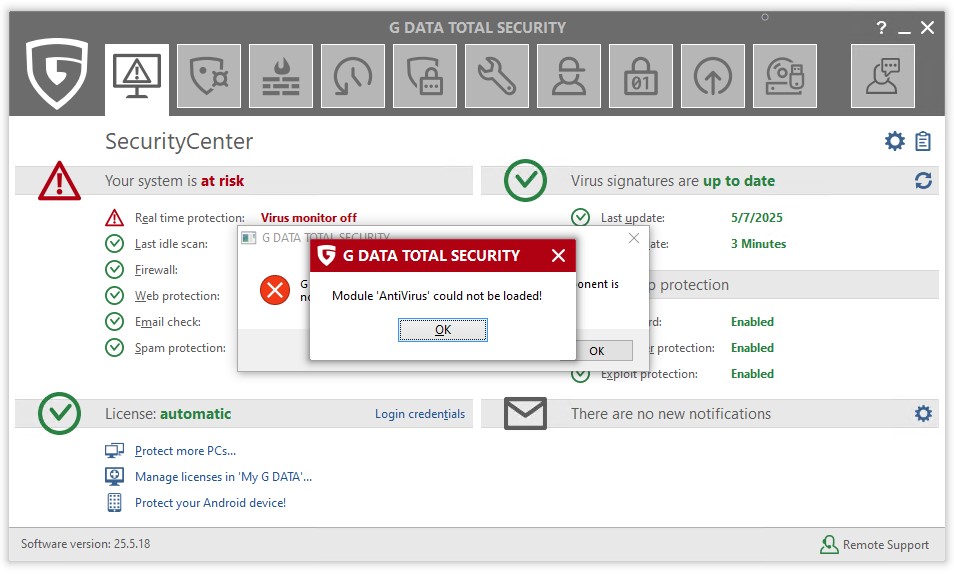The image size is (954, 575).
Task: Open the Password Manager shield-lock tab
Action: 425,76
